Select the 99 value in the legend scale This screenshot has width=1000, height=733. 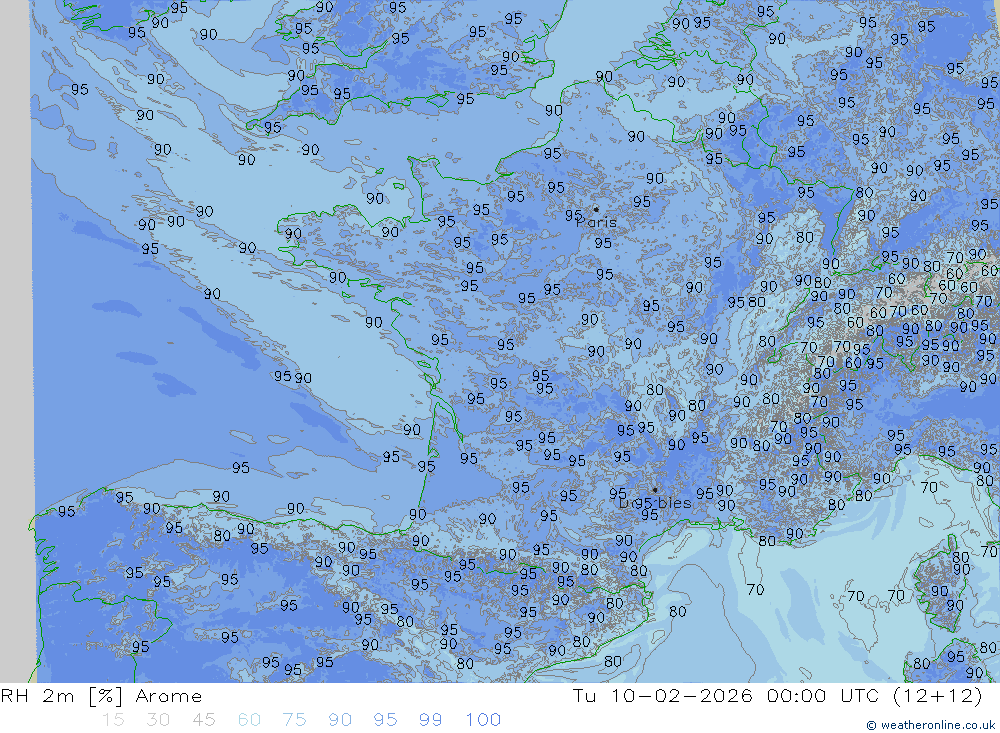tap(430, 720)
